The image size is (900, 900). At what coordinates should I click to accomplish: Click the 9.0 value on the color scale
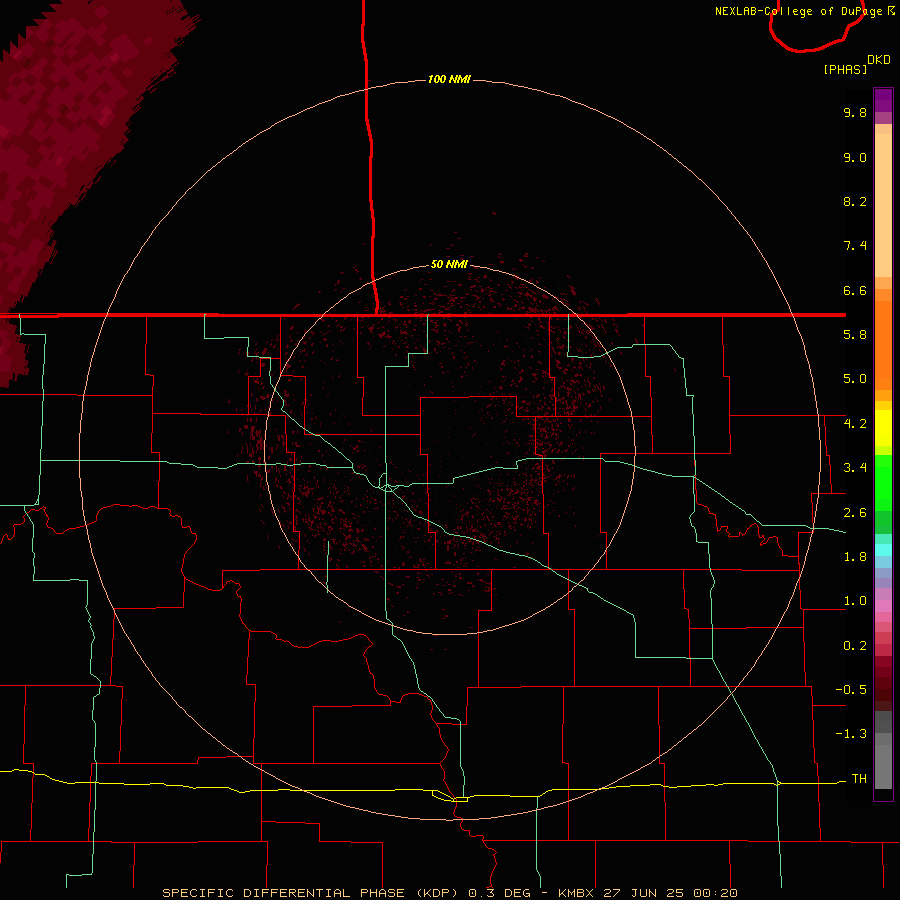pos(855,157)
